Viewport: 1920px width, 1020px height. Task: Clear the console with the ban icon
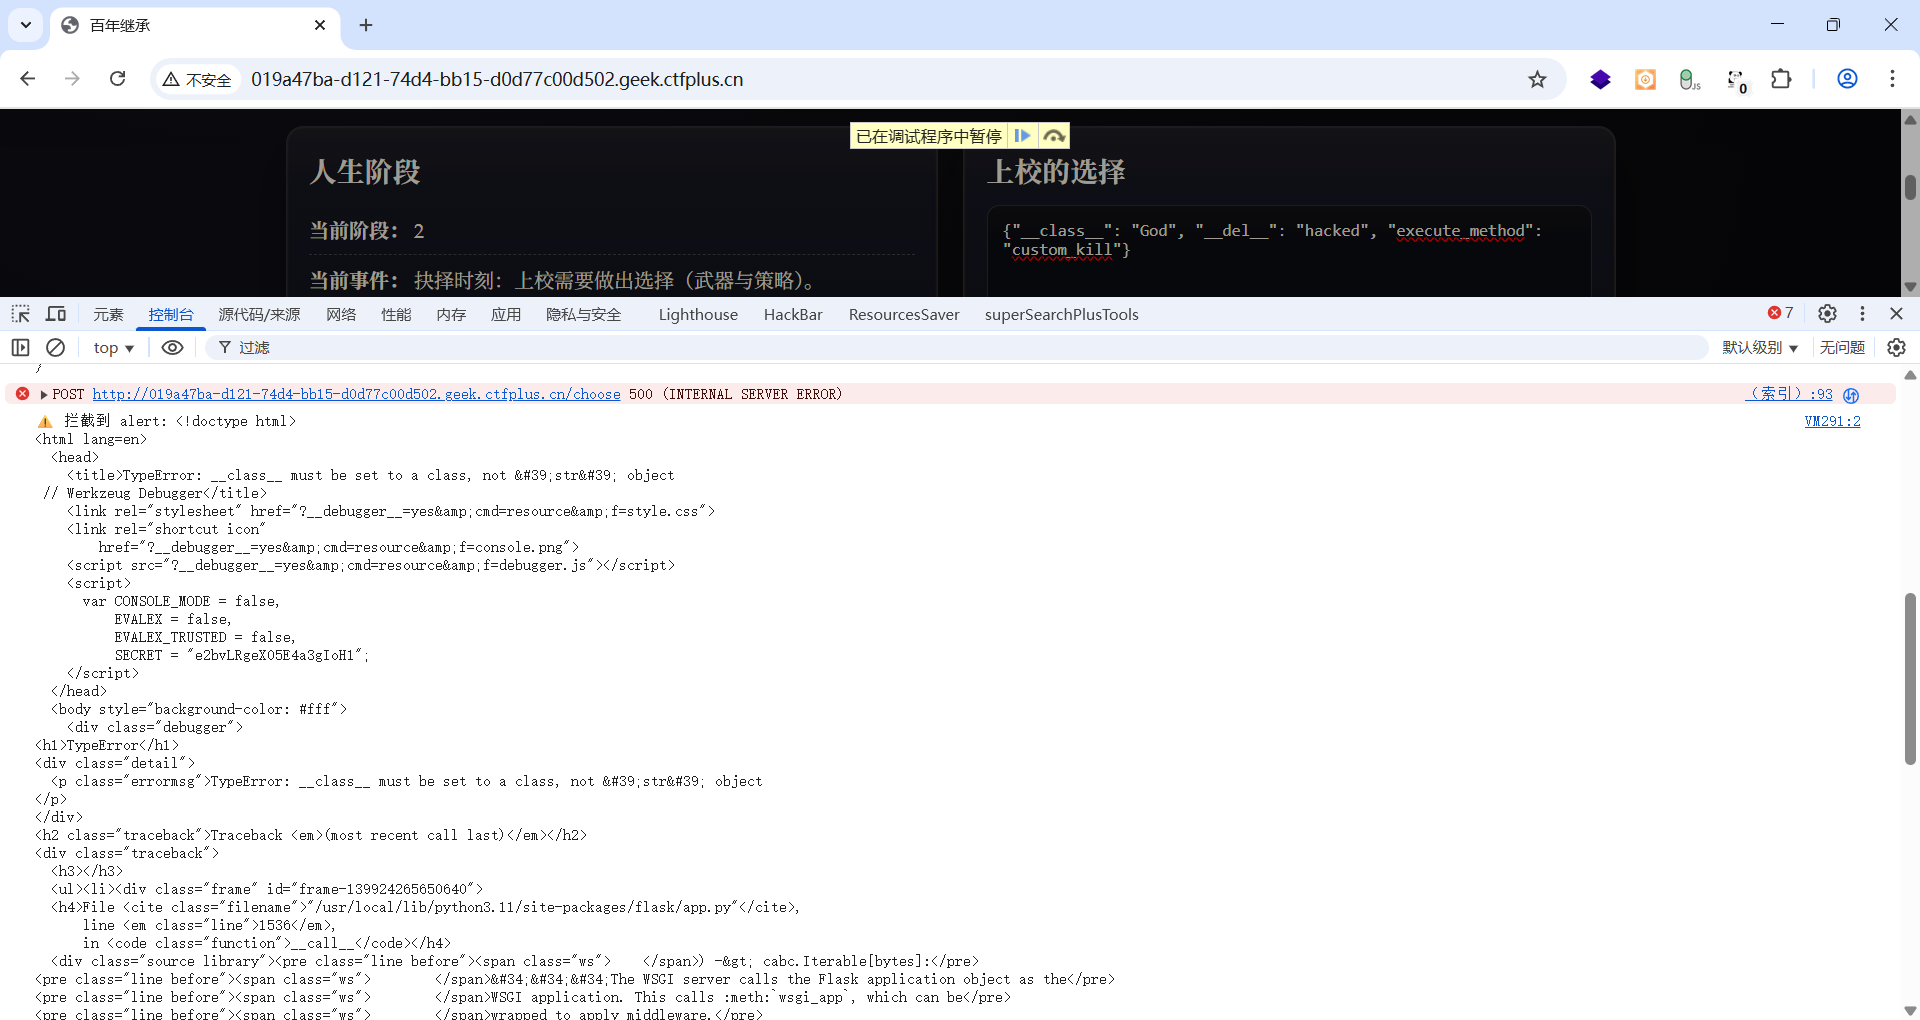pyautogui.click(x=56, y=347)
